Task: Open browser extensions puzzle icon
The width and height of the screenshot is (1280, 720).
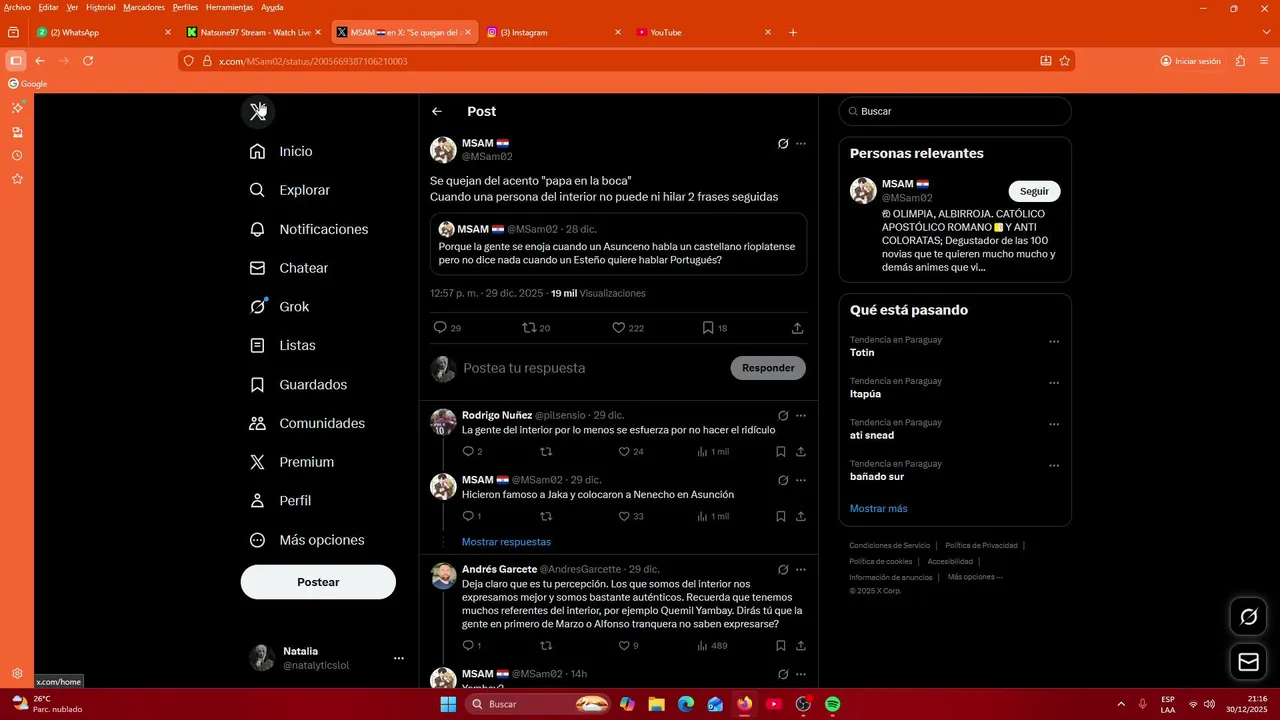Action: (1240, 61)
